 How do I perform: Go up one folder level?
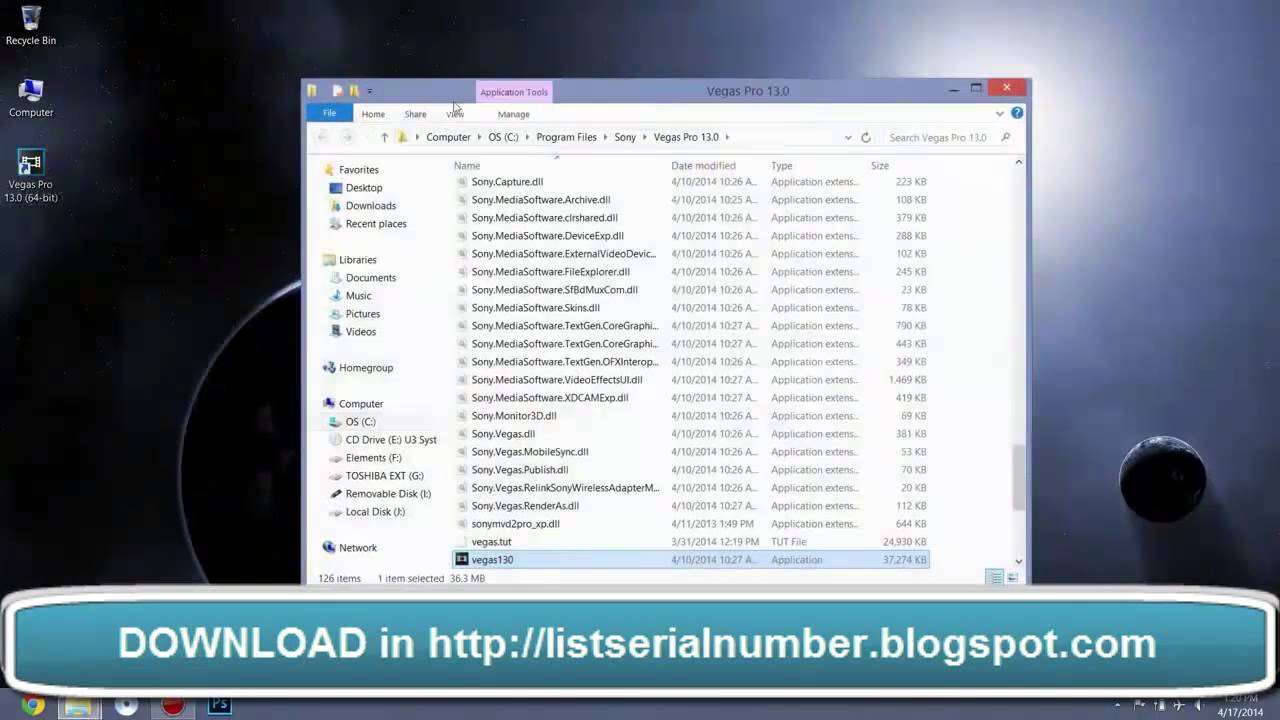pos(384,137)
